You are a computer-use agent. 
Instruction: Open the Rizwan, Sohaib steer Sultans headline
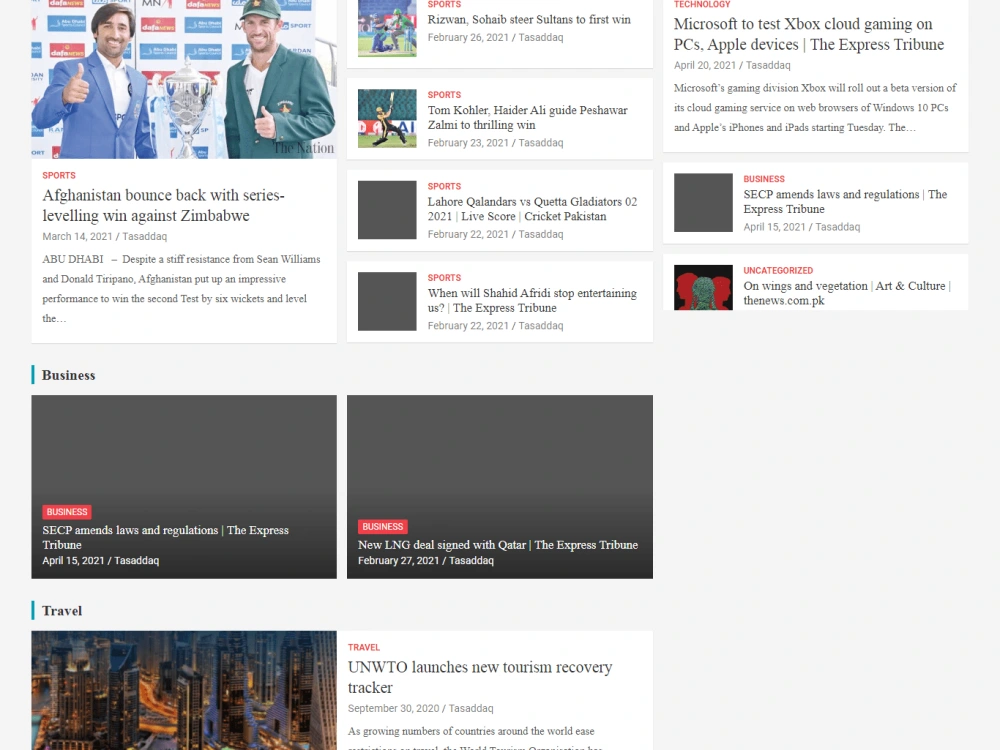coord(529,19)
